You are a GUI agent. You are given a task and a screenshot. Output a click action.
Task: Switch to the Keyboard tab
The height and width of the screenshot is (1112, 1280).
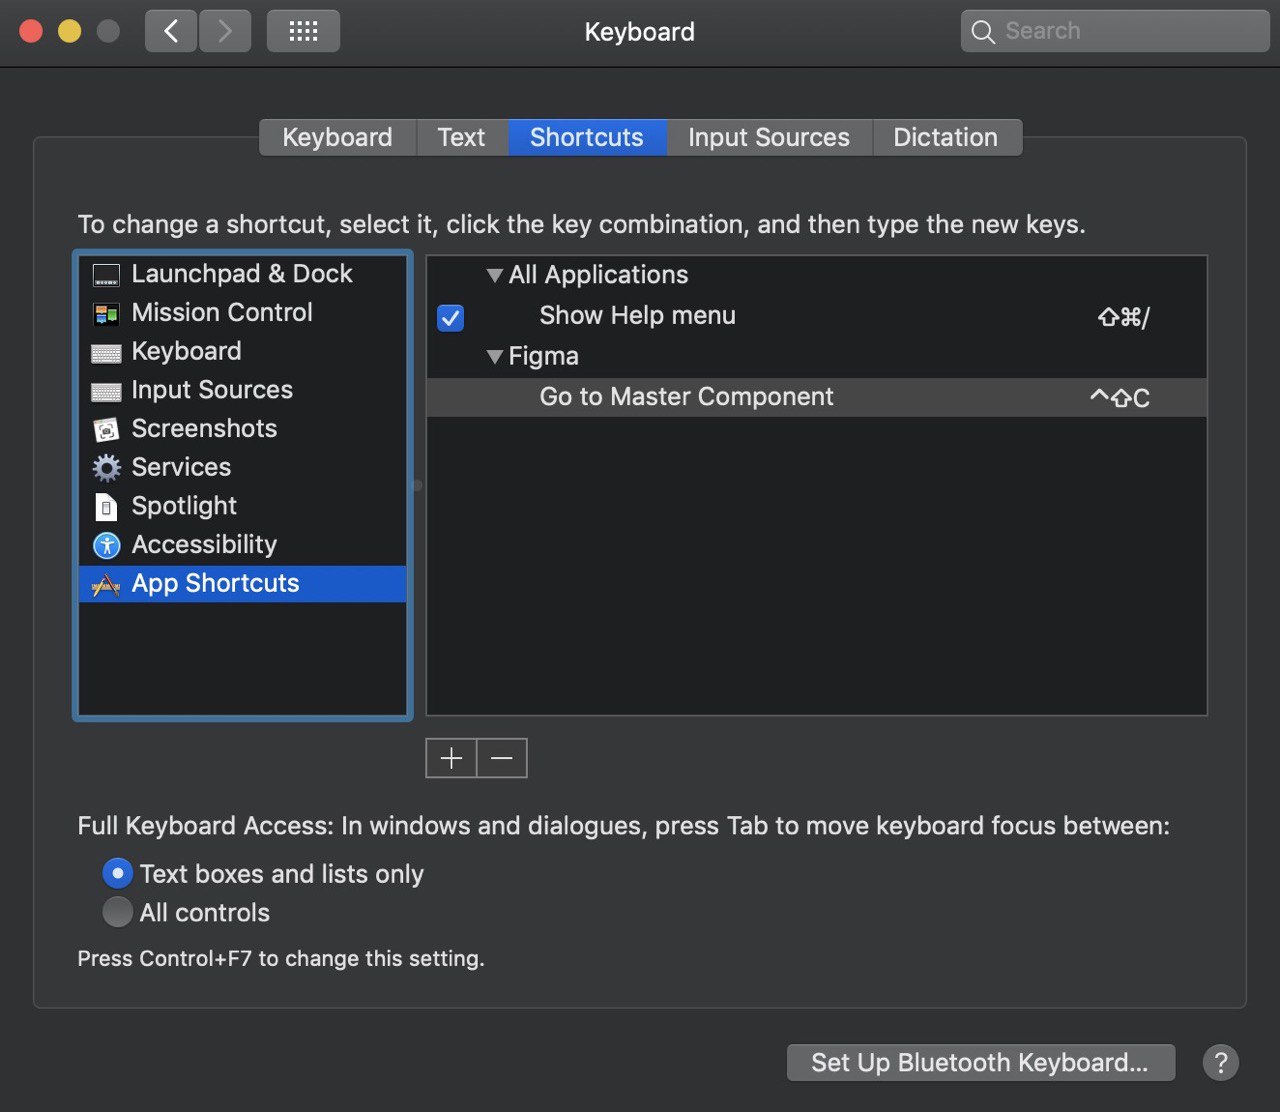click(337, 137)
